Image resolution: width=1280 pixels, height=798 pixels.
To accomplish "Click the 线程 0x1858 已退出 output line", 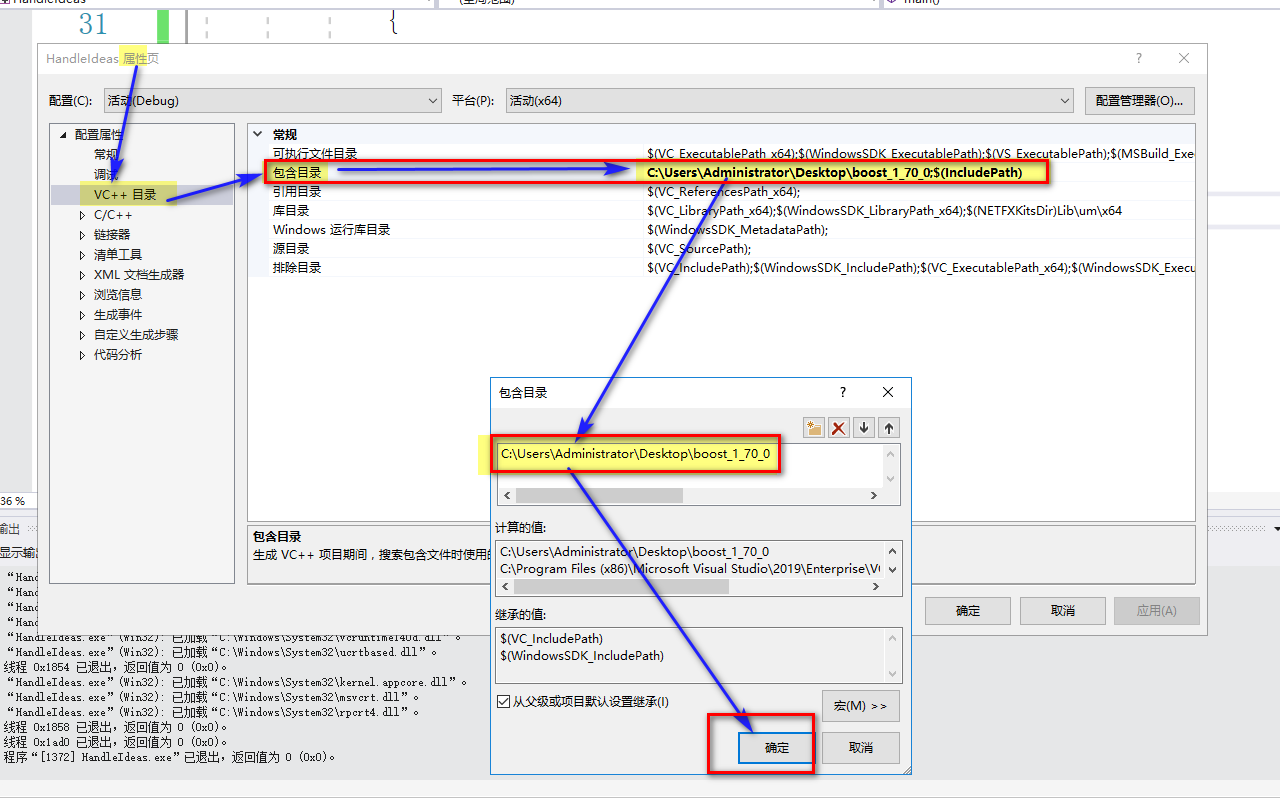I will tap(115, 727).
